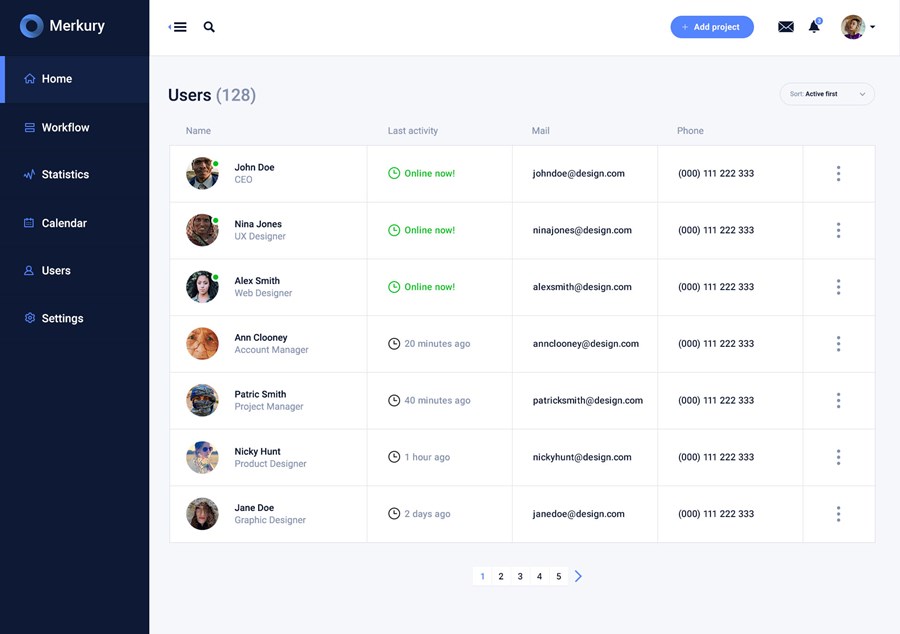Jump to page 3 in pagination

coord(520,576)
